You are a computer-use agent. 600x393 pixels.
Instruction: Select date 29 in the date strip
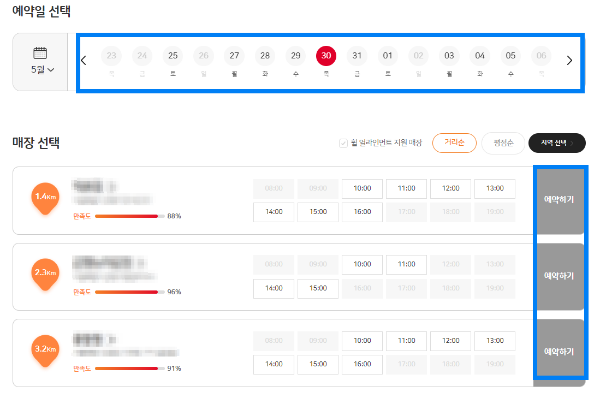295,56
